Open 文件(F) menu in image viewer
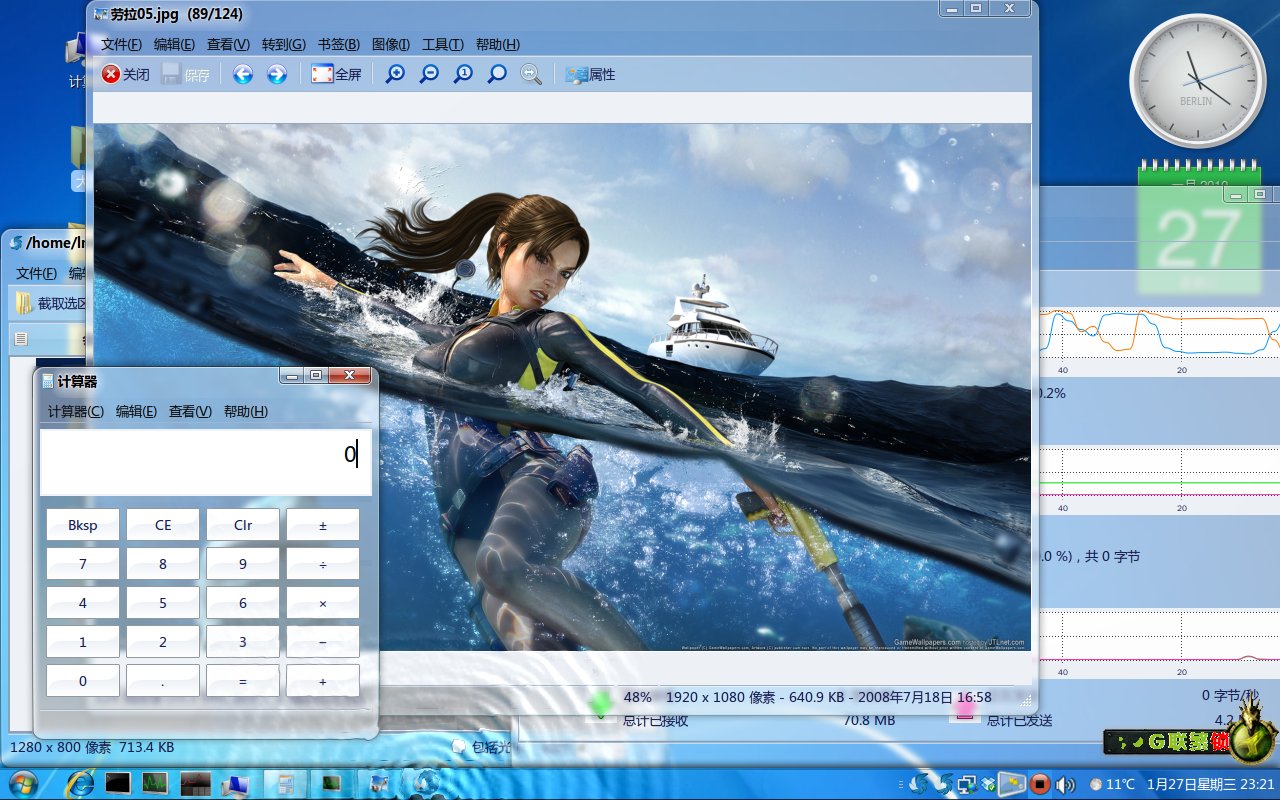 tap(121, 44)
